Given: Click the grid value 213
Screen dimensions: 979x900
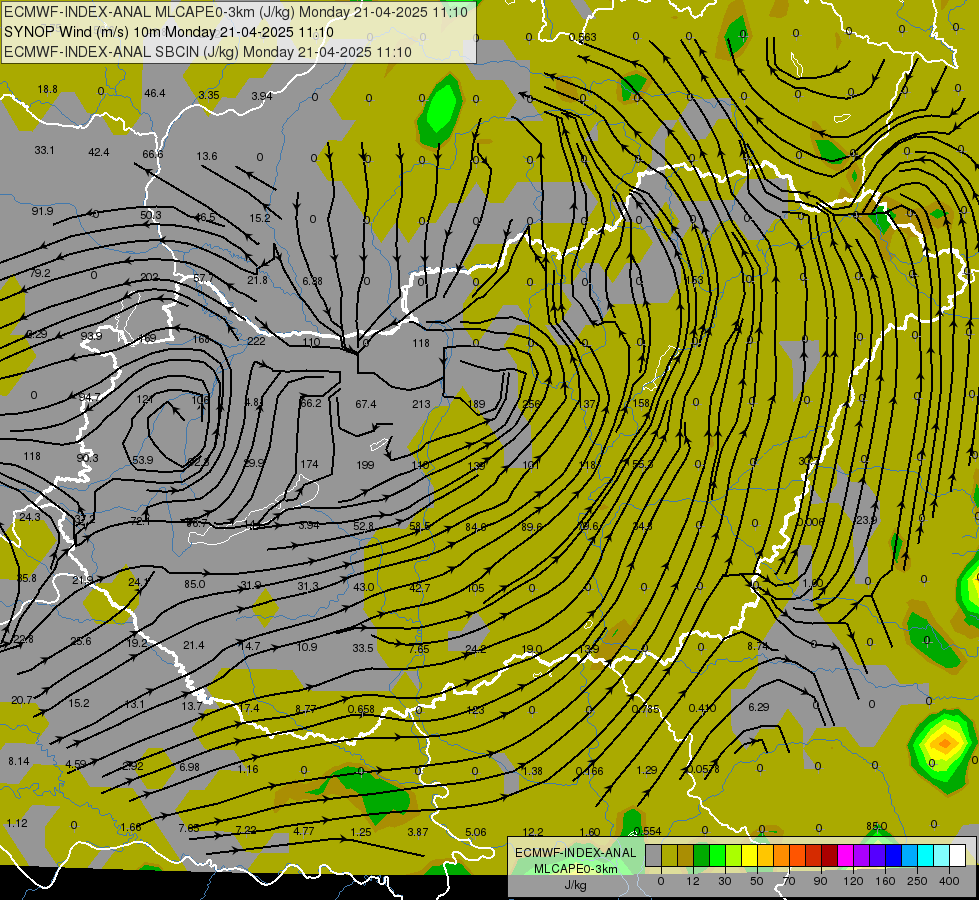Looking at the screenshot, I should pyautogui.click(x=421, y=404).
